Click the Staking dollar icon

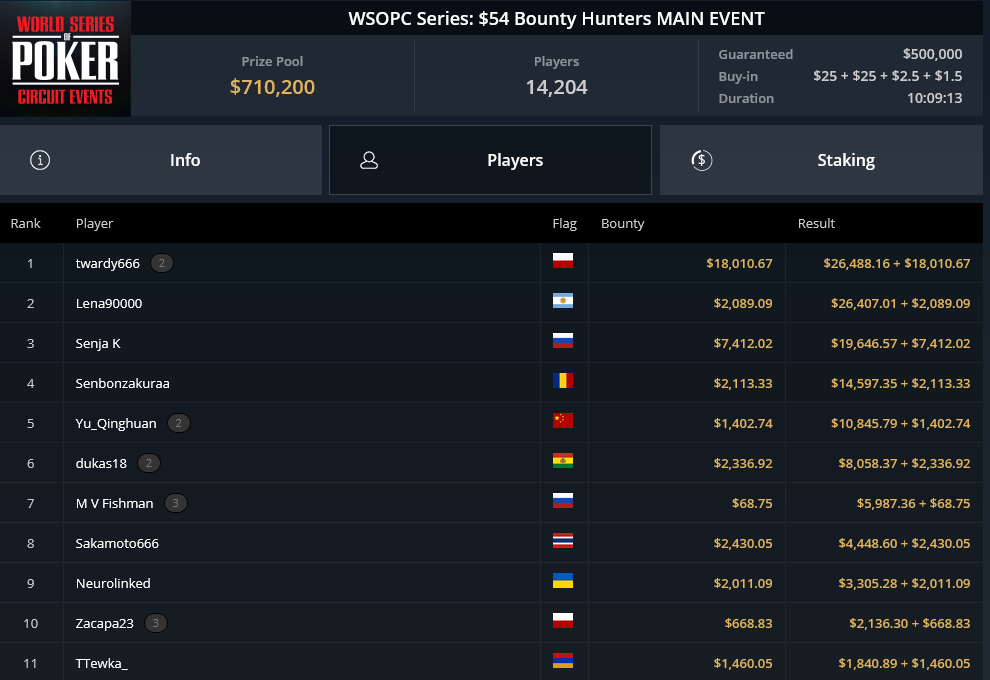coord(701,160)
